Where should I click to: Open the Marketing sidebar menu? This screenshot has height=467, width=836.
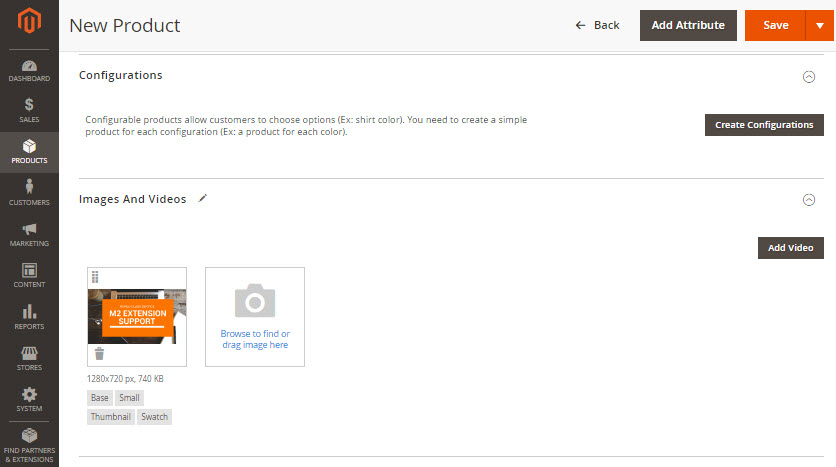coord(29,235)
